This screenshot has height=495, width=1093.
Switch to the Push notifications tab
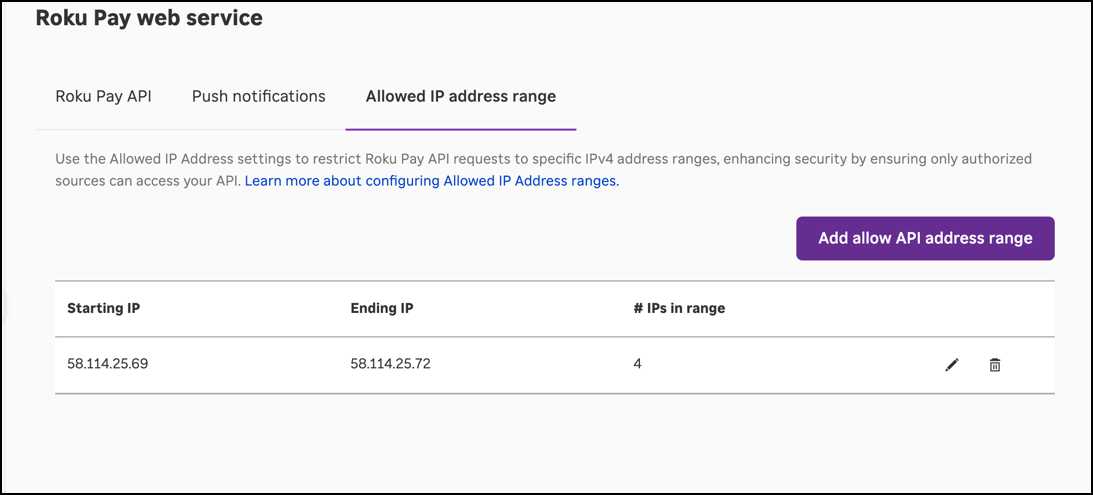click(258, 96)
